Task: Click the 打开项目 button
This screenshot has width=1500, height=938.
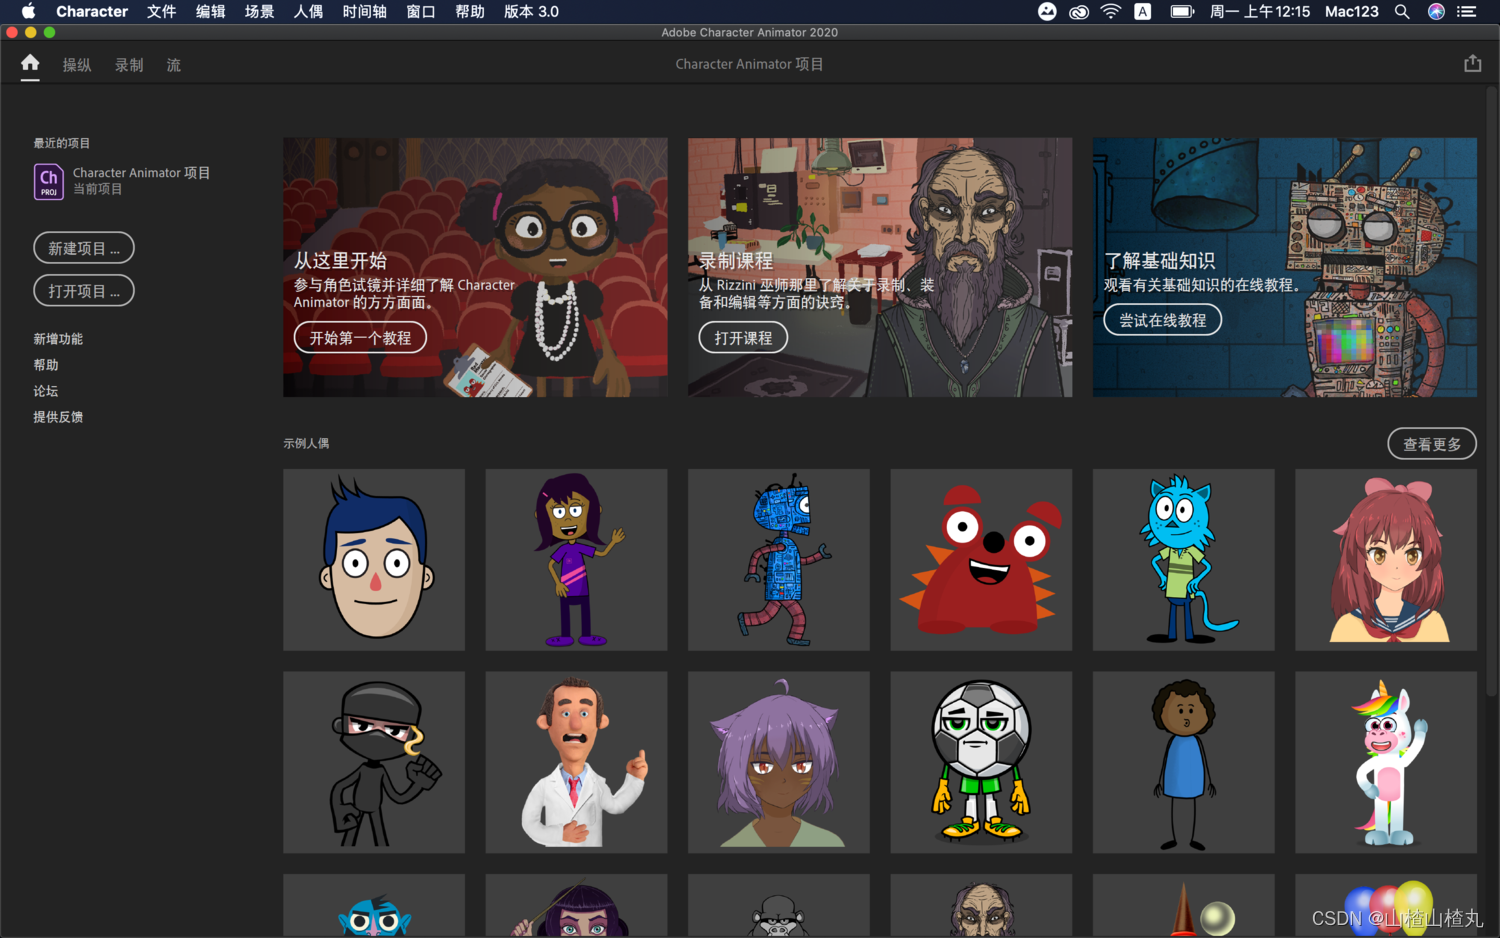Action: point(84,291)
